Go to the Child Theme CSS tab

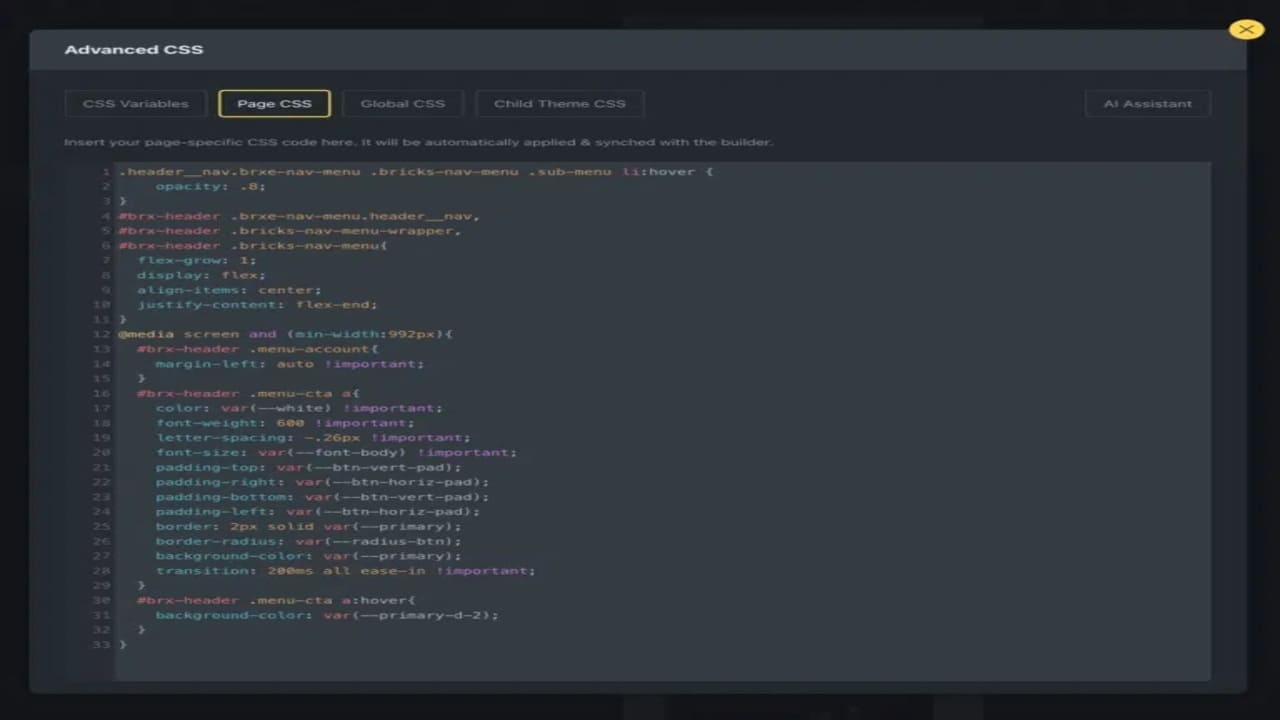click(559, 104)
